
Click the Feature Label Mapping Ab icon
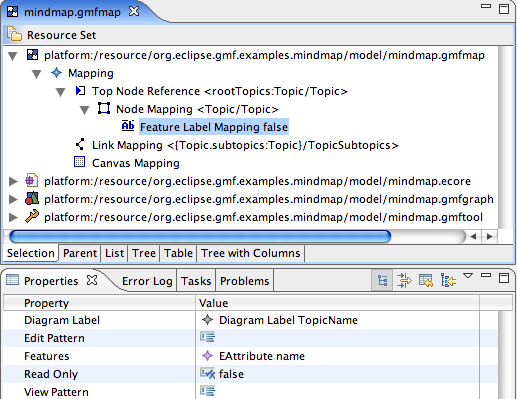coord(128,126)
